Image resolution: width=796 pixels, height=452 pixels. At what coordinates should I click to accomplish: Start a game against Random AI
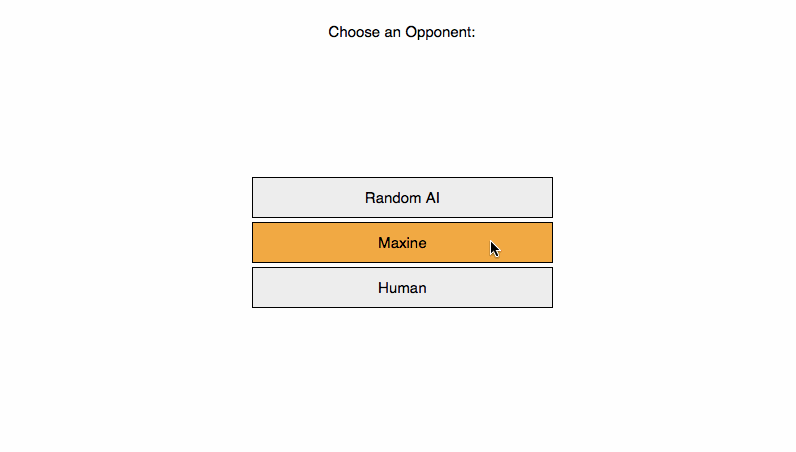402,198
